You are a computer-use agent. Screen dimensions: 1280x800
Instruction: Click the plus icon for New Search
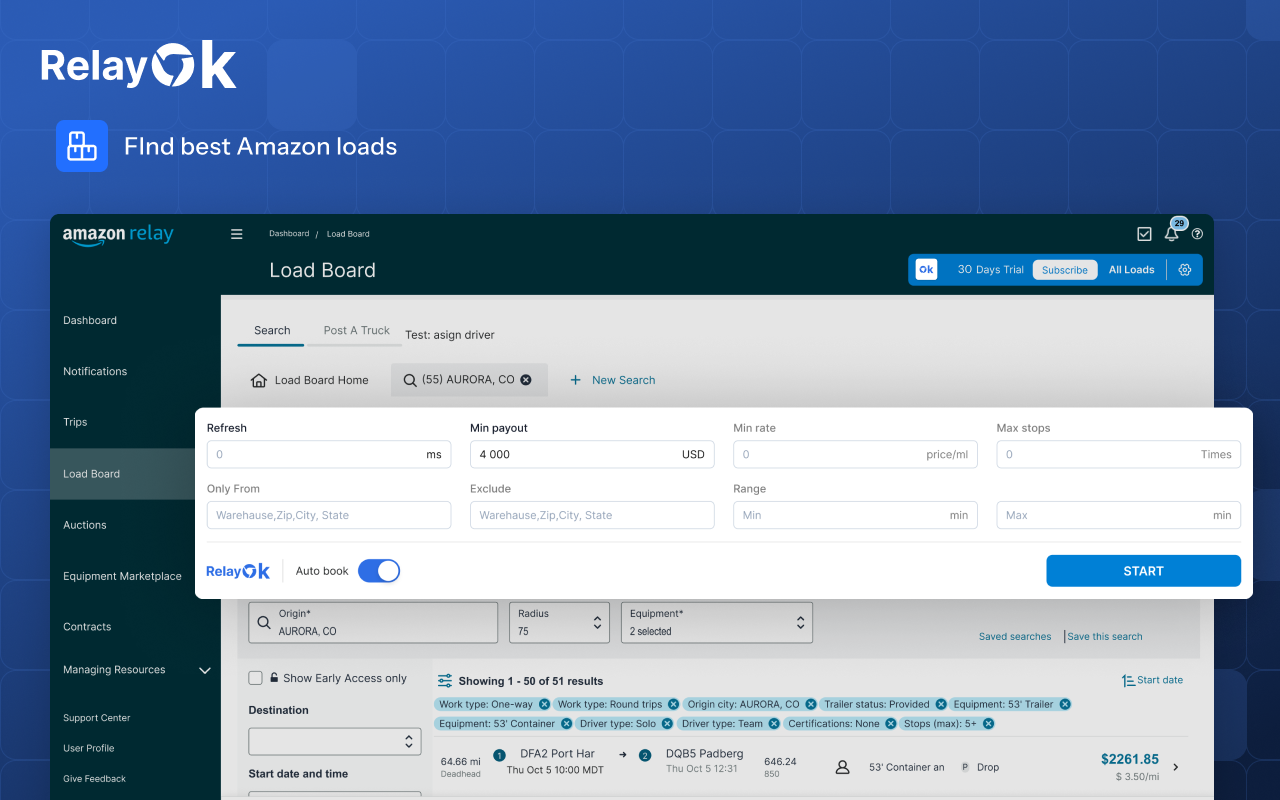575,380
